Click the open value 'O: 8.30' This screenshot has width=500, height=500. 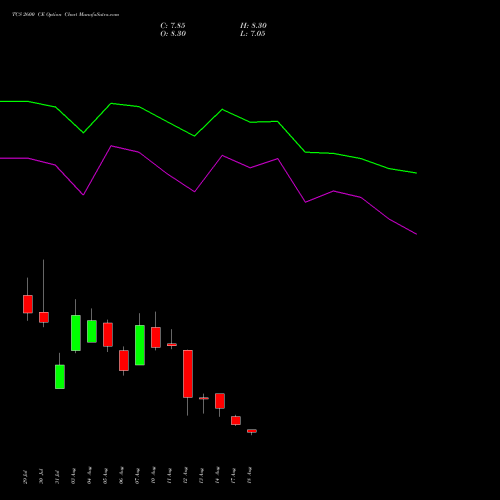tap(173, 34)
